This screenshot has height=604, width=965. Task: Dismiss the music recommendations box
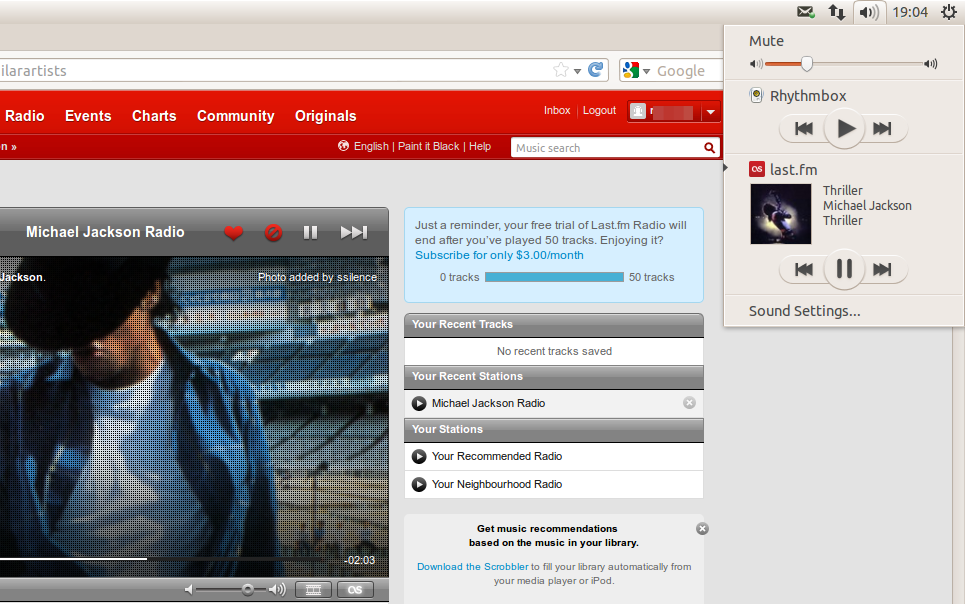tap(702, 529)
